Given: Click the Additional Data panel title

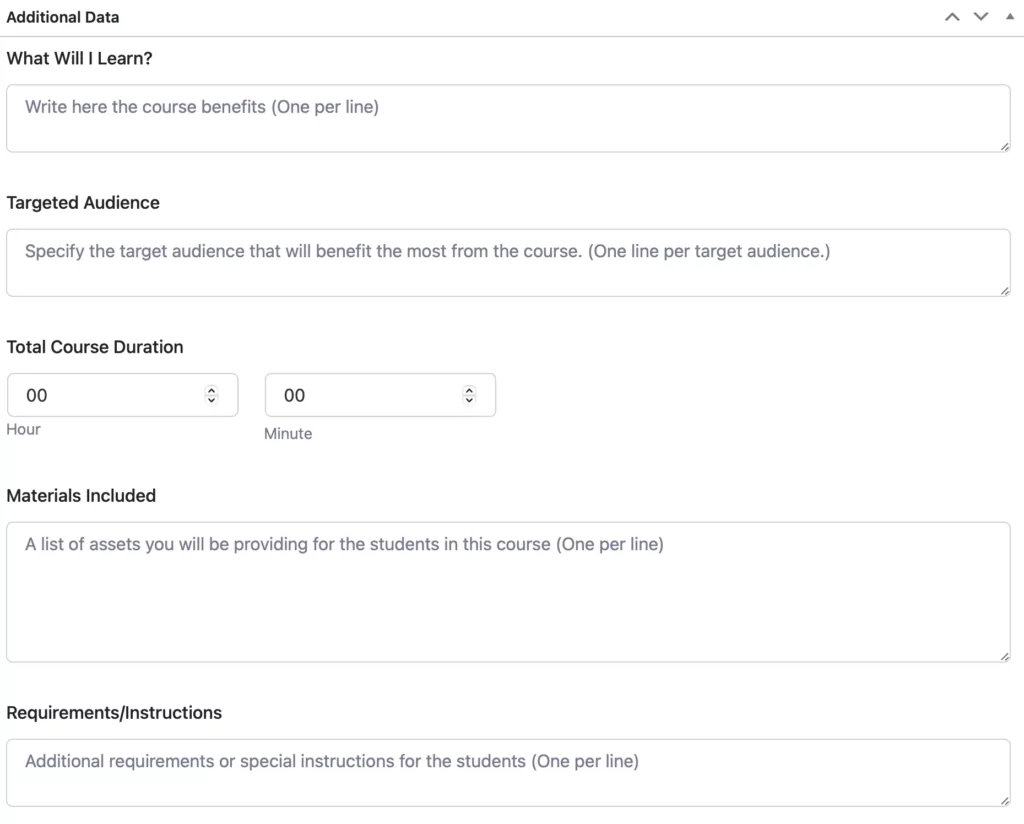Looking at the screenshot, I should click(x=63, y=17).
